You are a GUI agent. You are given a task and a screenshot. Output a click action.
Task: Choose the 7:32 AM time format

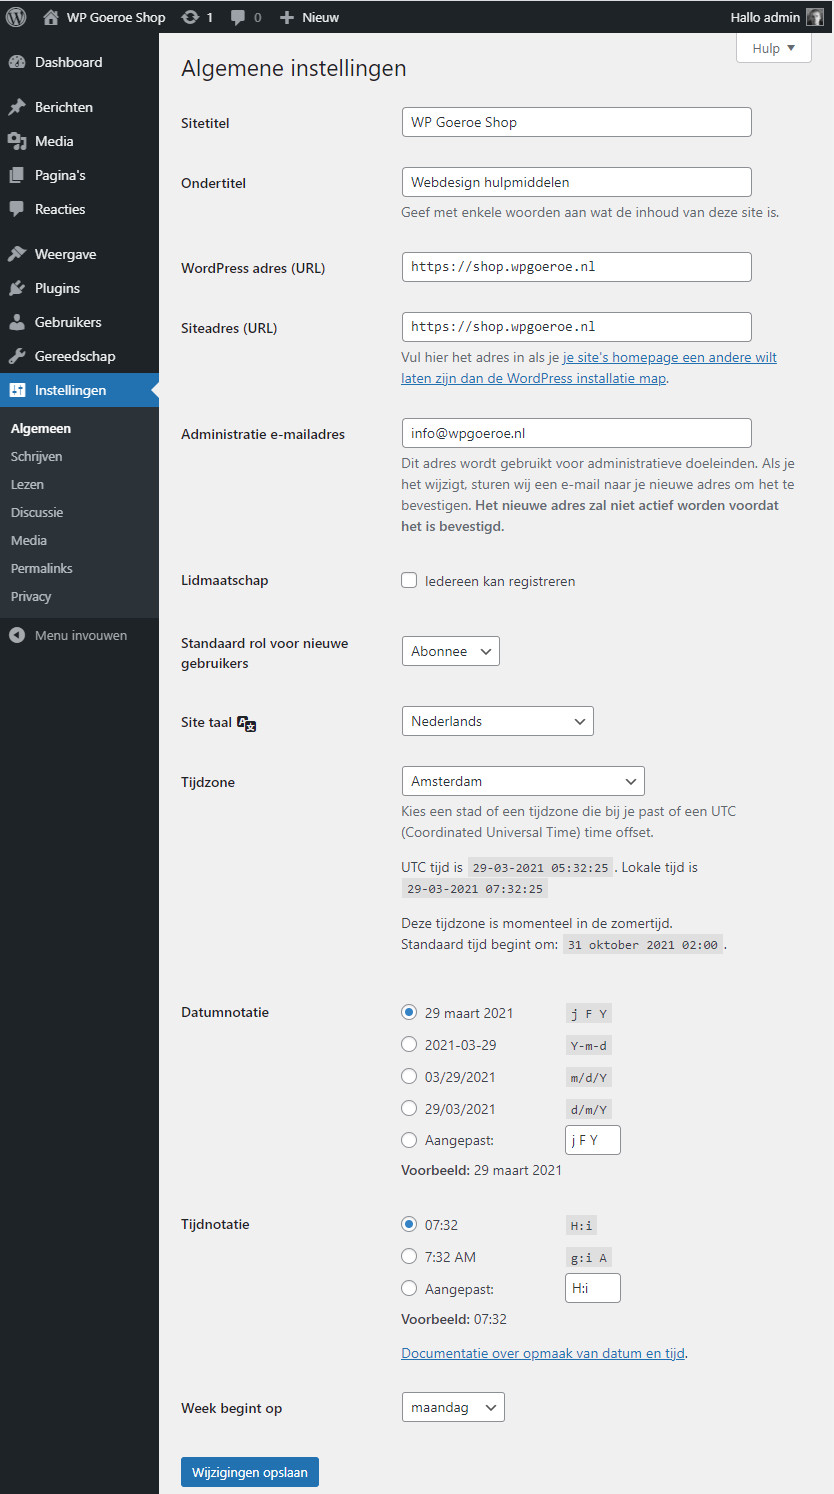tap(409, 1256)
